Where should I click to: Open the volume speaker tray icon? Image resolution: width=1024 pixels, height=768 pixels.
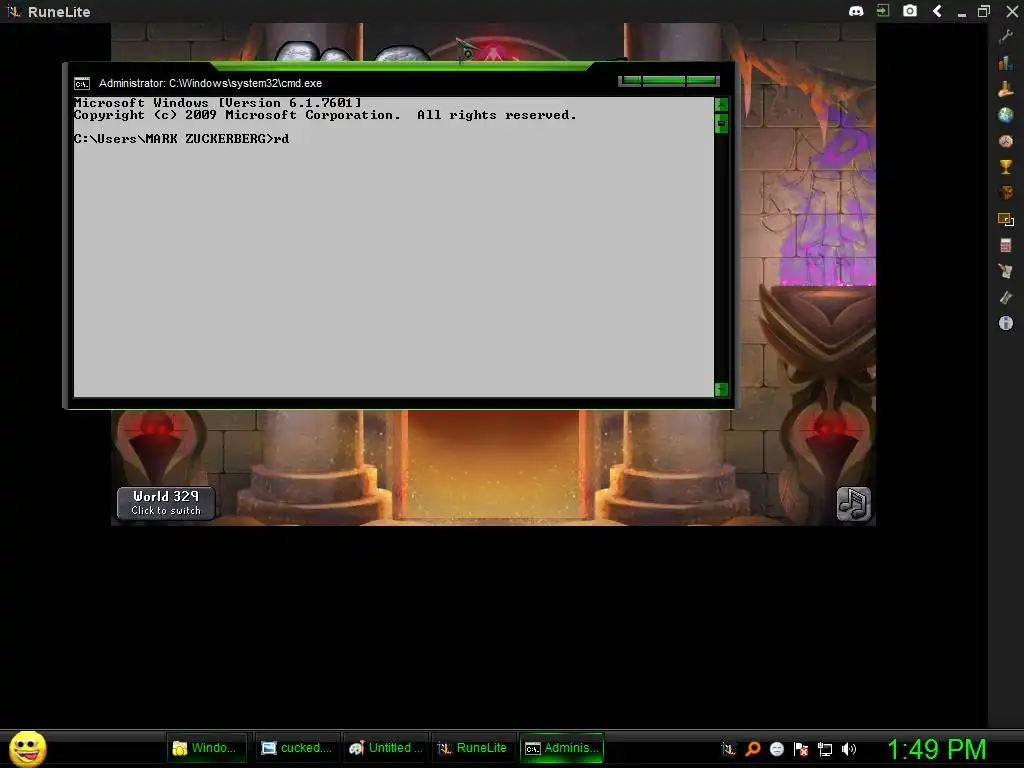[849, 749]
